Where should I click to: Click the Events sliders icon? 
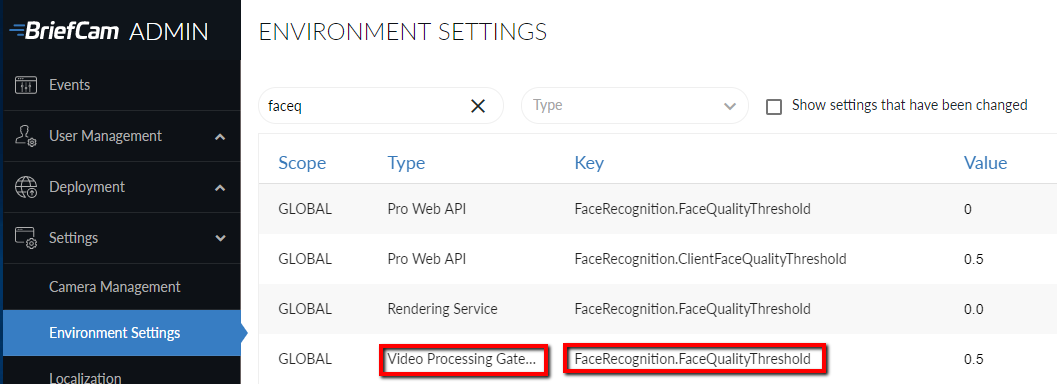click(26, 86)
